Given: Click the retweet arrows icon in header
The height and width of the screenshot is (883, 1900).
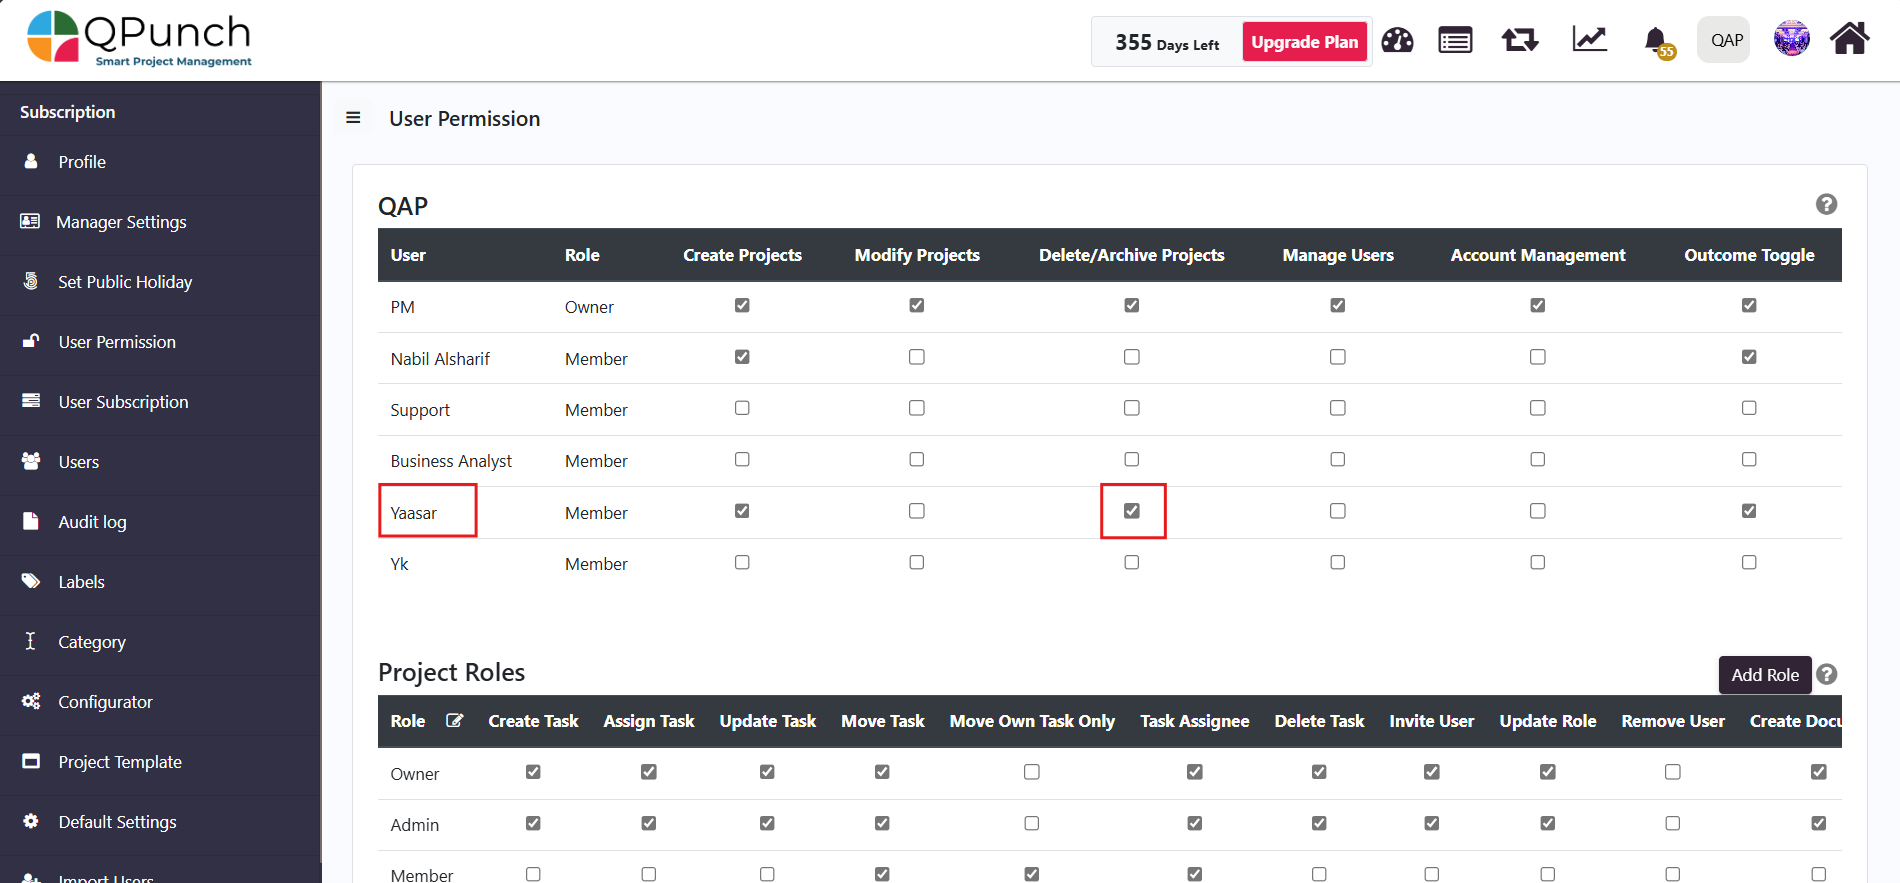Looking at the screenshot, I should click(1519, 40).
